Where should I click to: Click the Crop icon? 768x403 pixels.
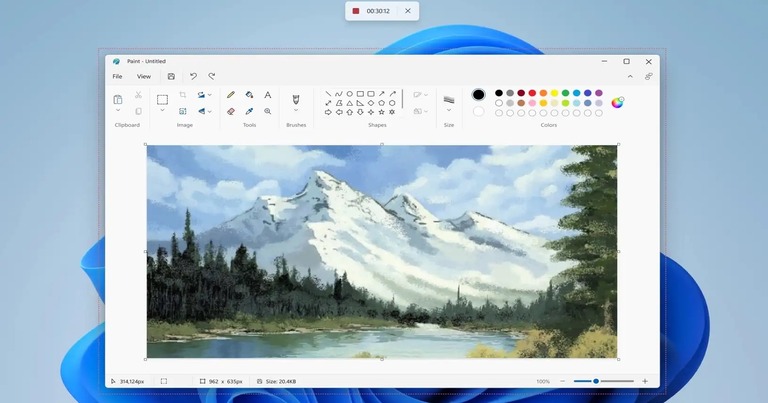183,95
